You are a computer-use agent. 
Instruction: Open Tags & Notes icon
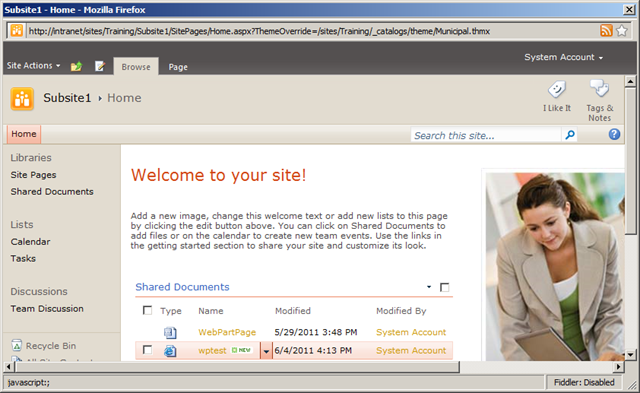pos(599,88)
